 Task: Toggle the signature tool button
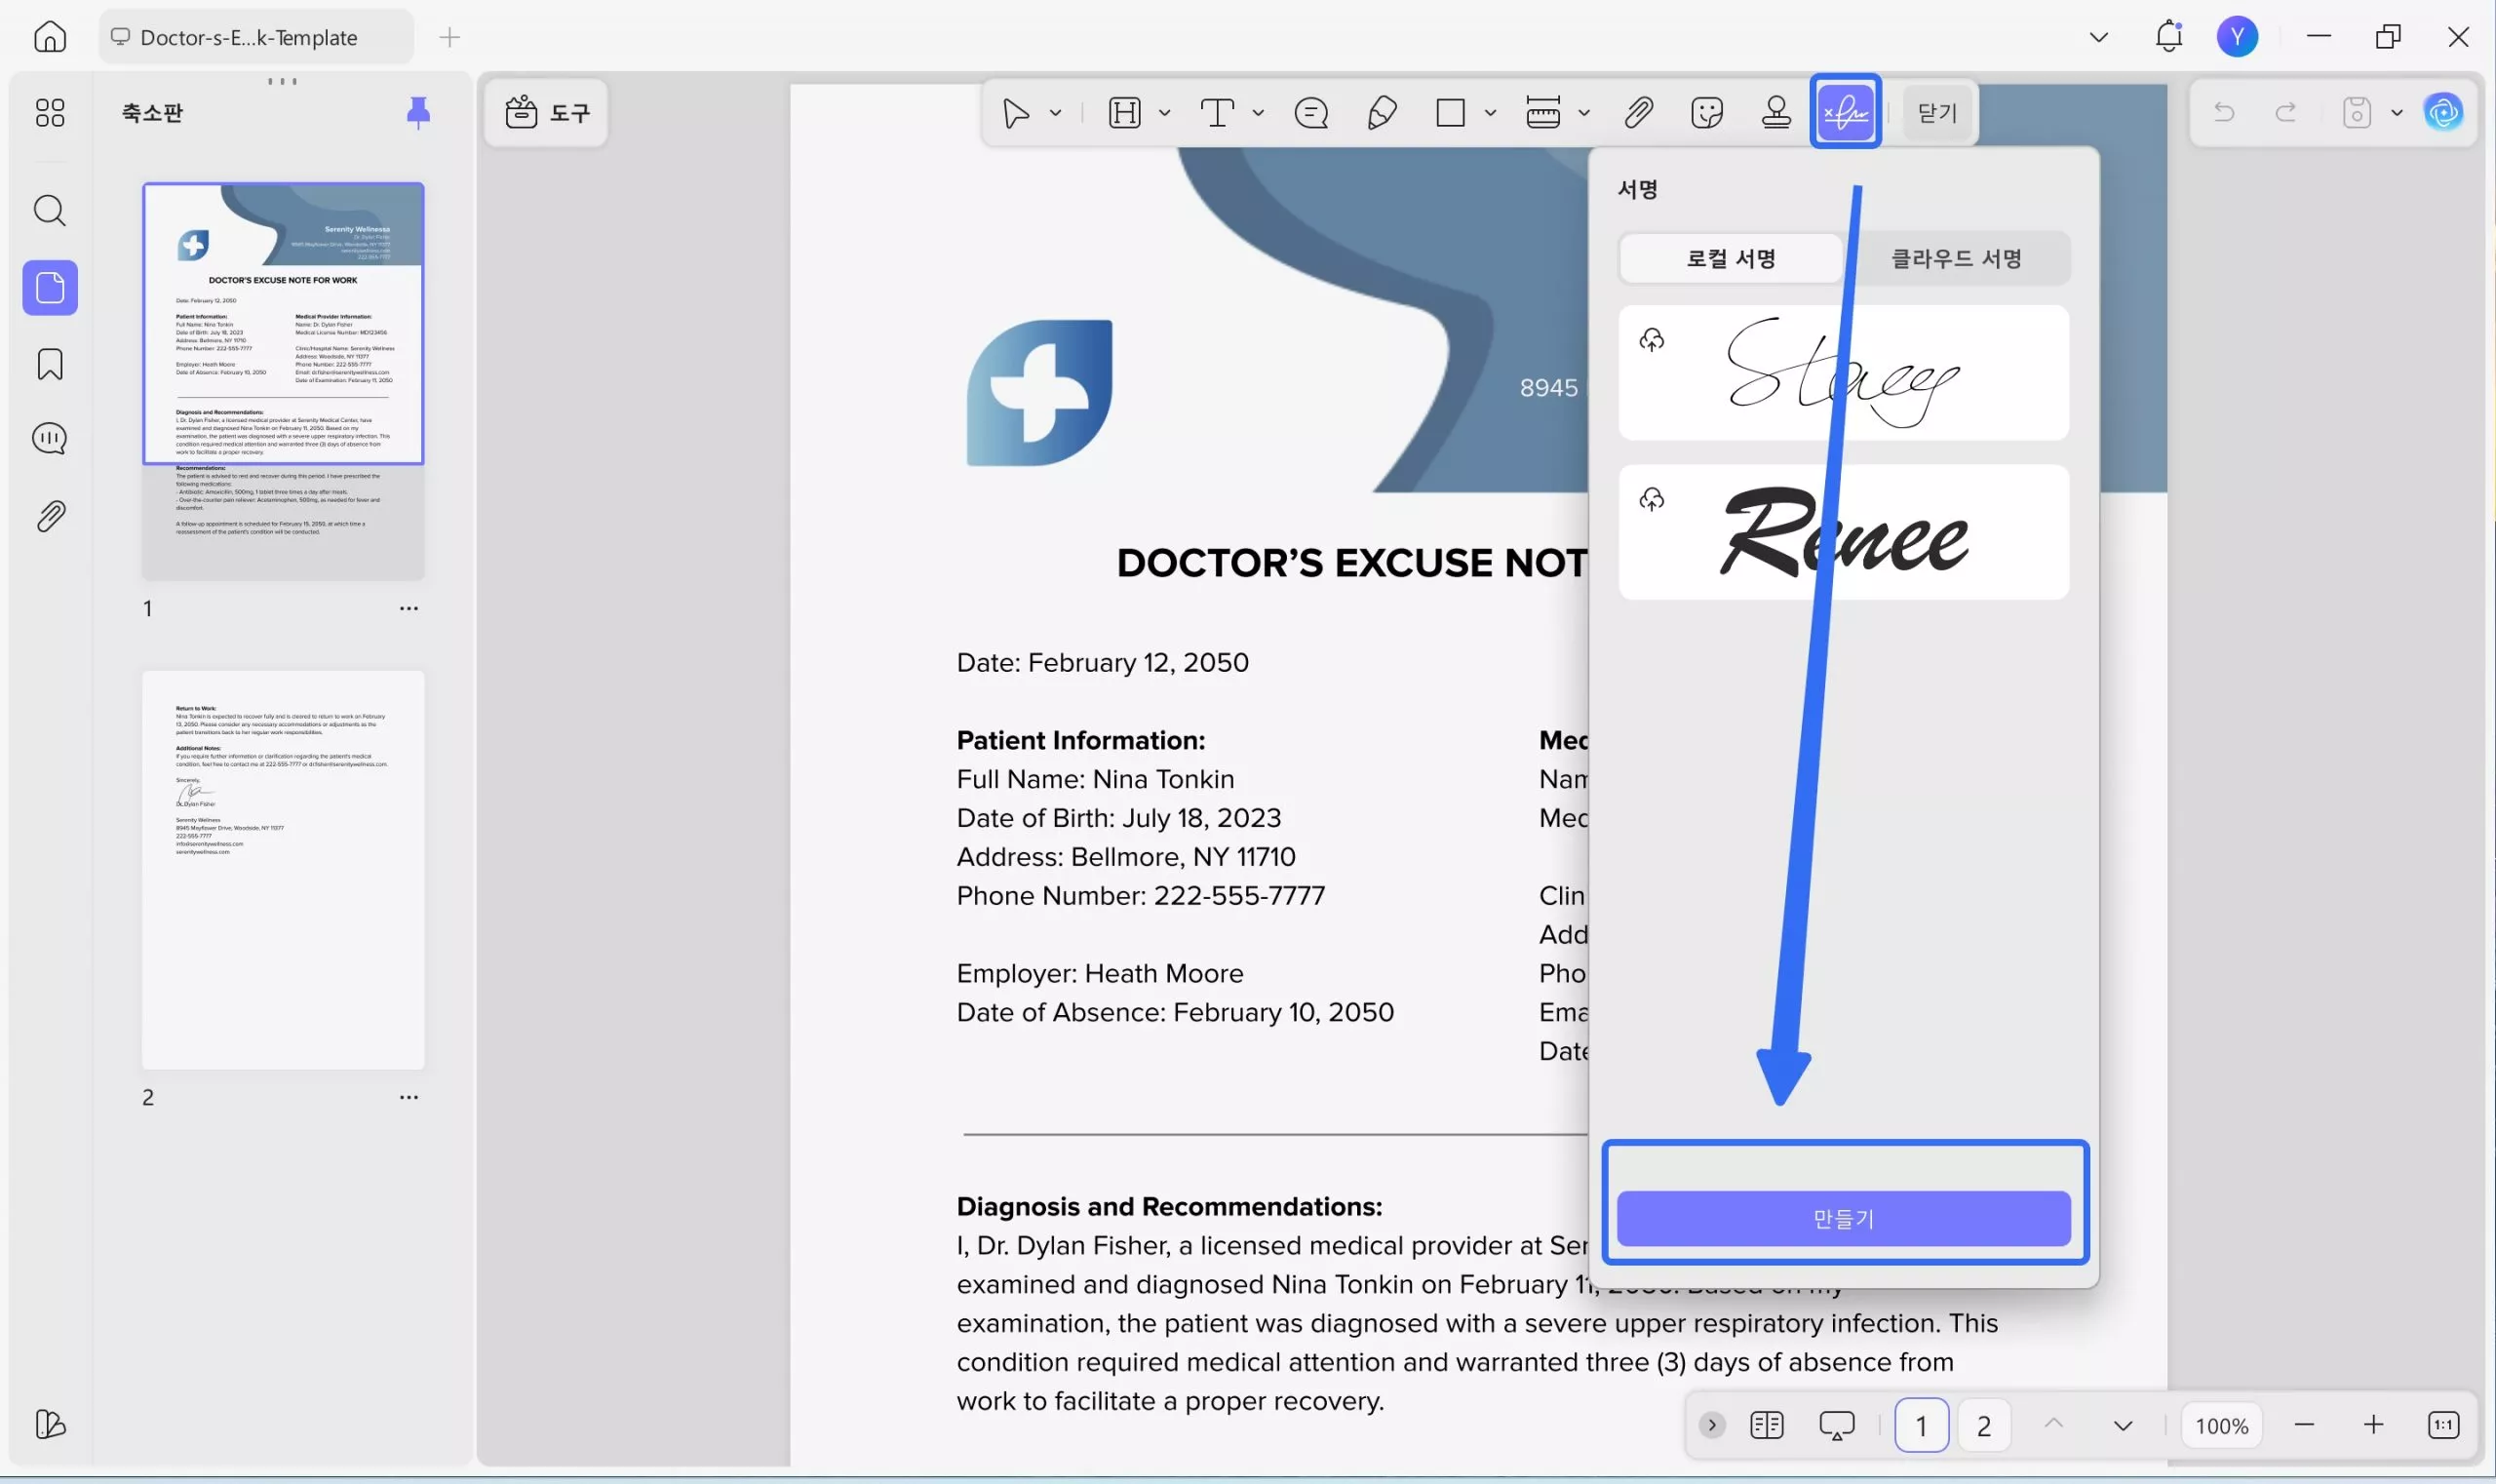1845,112
